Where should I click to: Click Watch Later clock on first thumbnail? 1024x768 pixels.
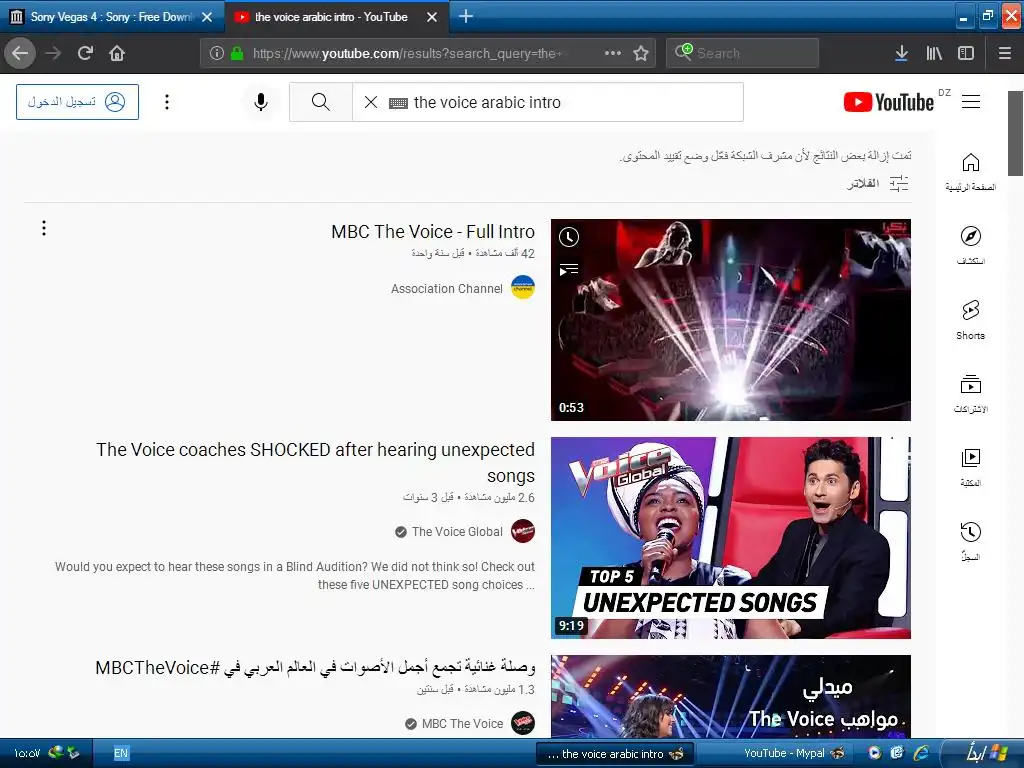pos(569,237)
